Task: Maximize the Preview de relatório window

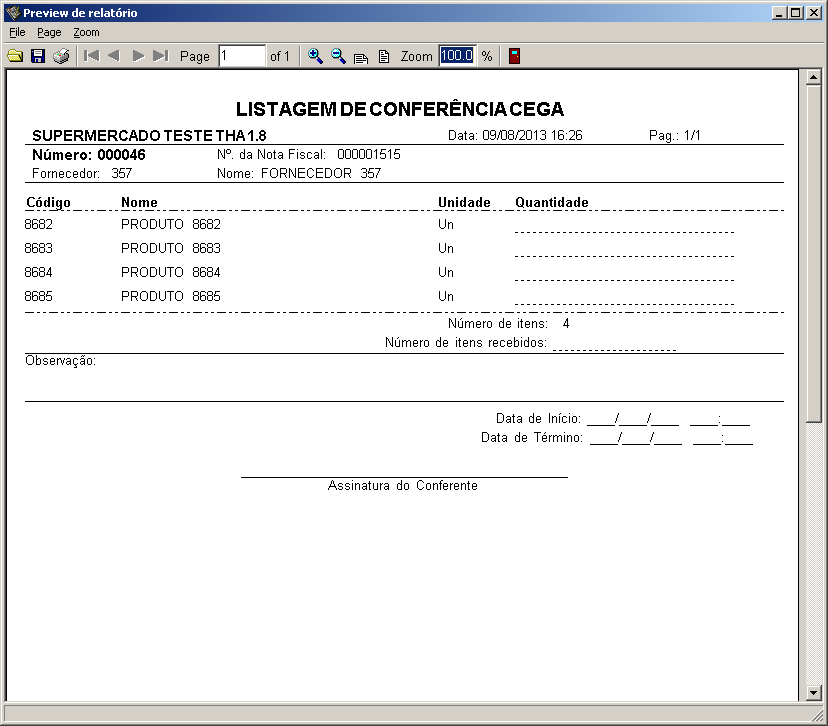Action: point(796,13)
